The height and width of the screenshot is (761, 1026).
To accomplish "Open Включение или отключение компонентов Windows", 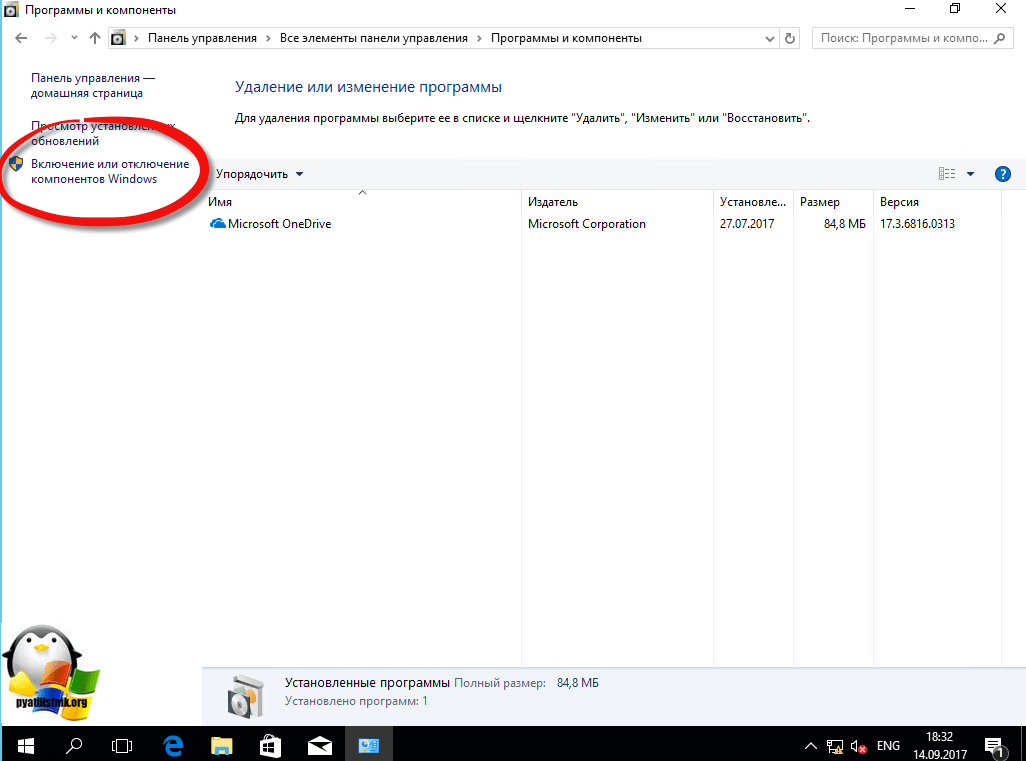I will pos(110,171).
